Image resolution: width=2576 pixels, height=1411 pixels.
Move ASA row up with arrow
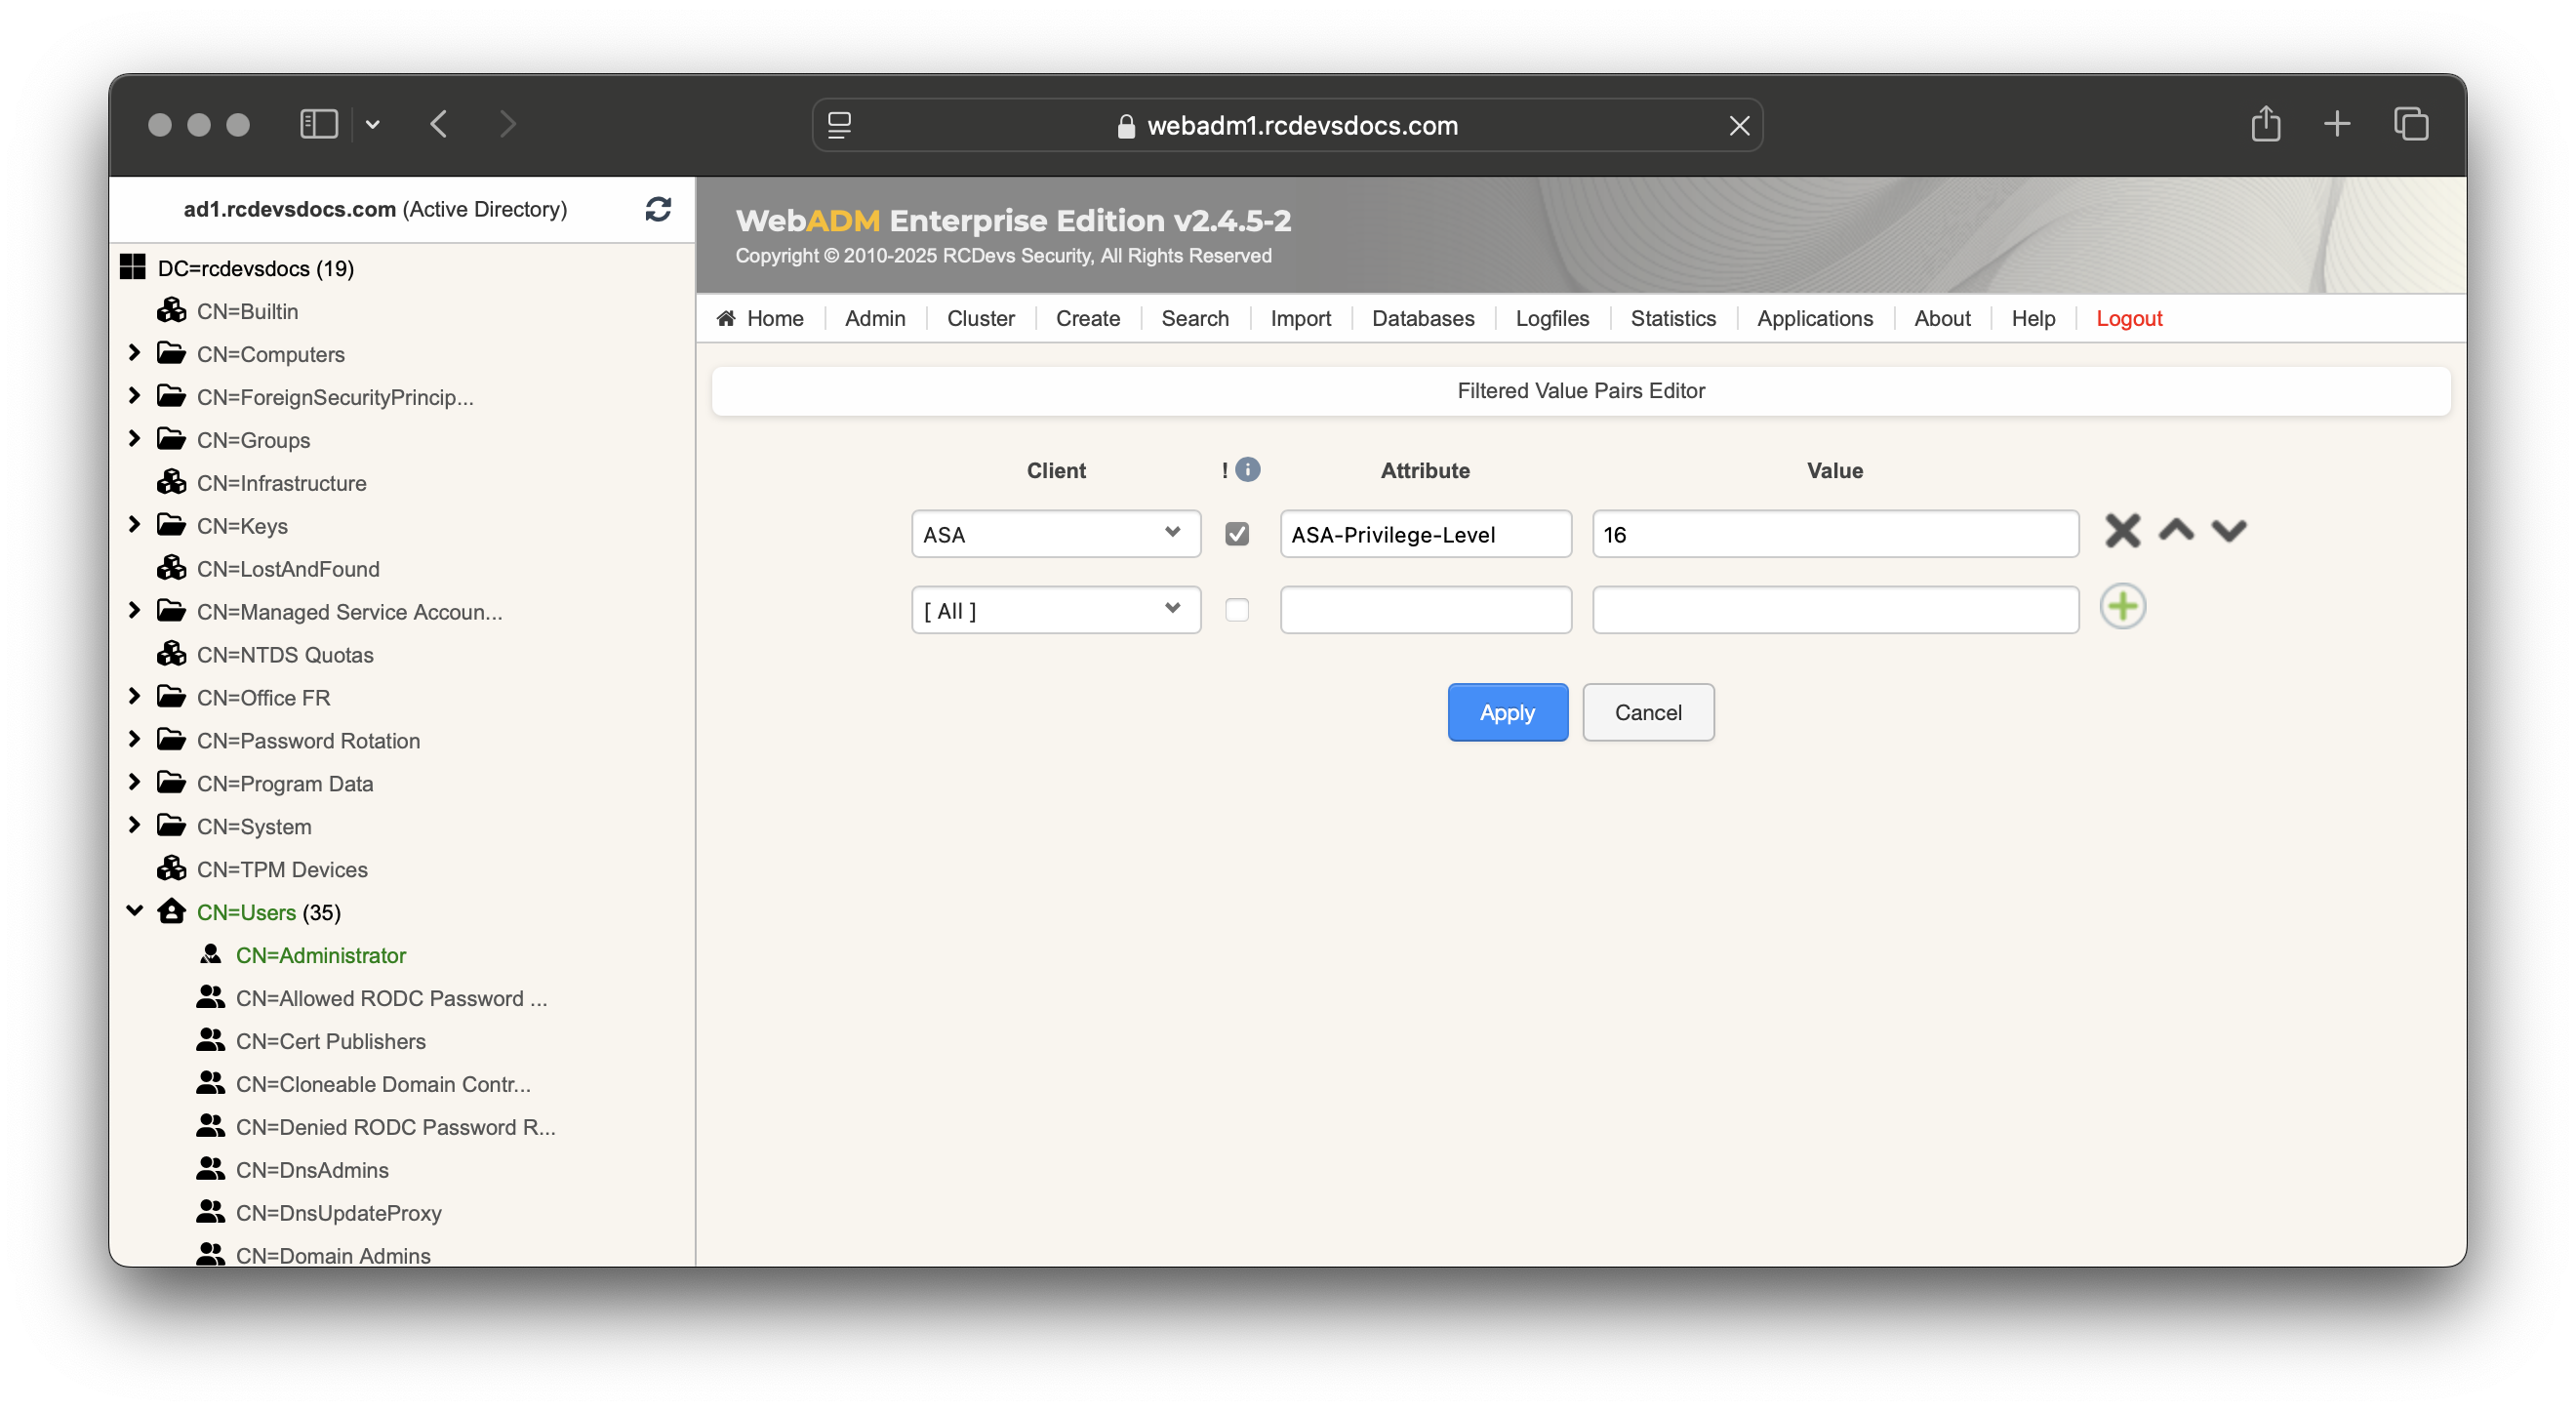[x=2176, y=529]
